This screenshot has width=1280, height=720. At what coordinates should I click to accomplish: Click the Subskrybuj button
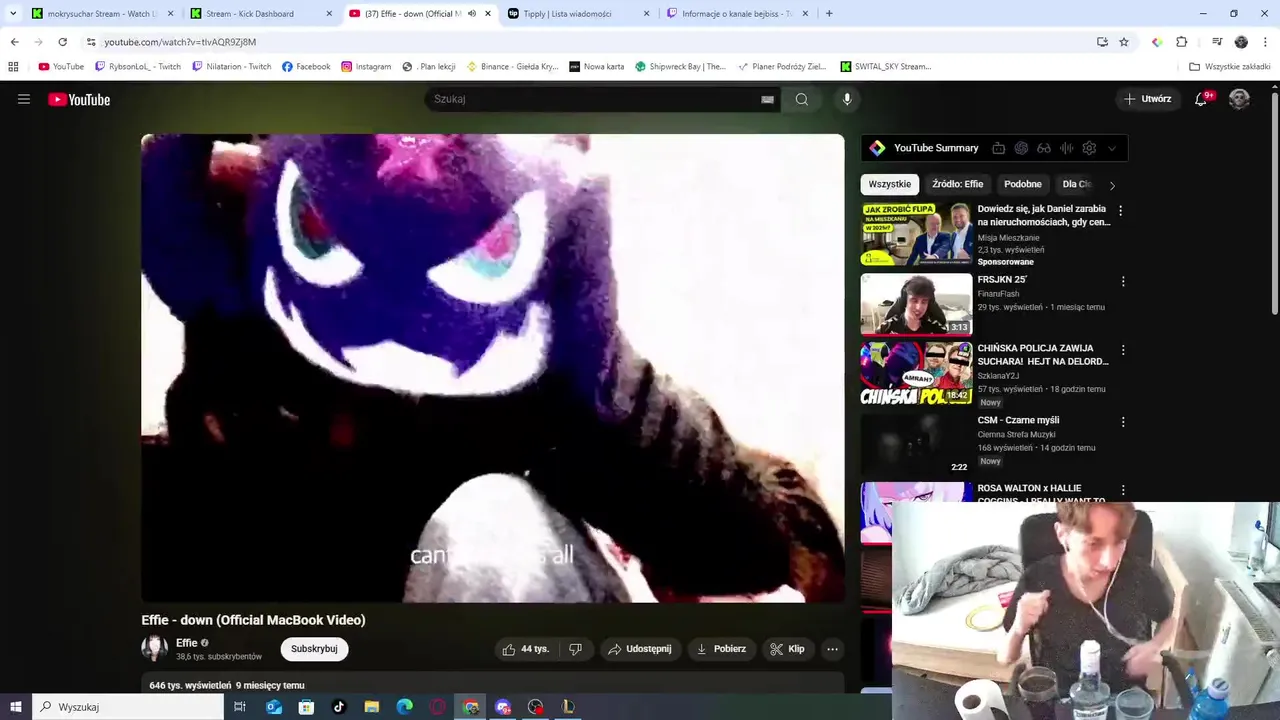[314, 649]
